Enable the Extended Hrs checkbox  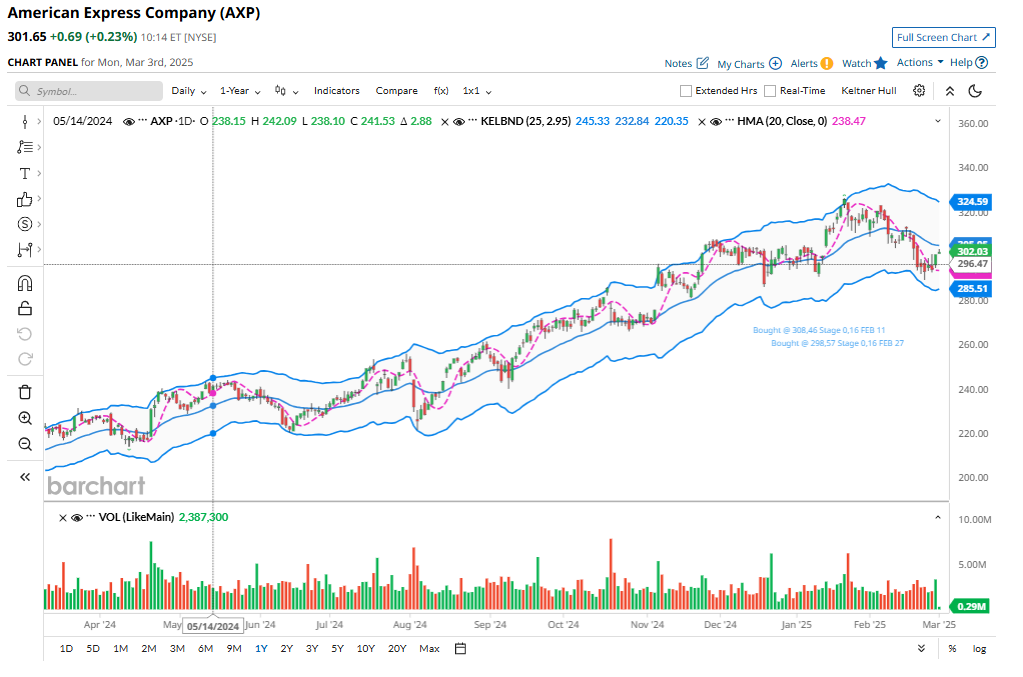pos(686,91)
